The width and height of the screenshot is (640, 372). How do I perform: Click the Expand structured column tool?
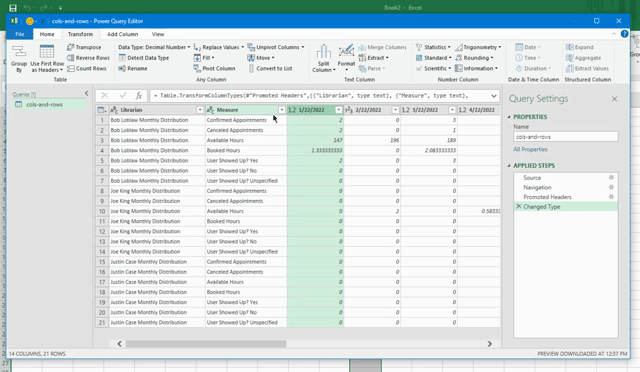click(x=580, y=47)
